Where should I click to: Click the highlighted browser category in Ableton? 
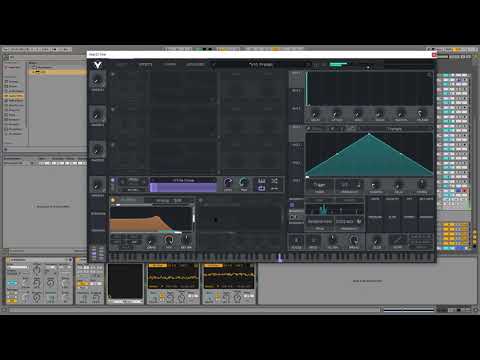coord(14,95)
